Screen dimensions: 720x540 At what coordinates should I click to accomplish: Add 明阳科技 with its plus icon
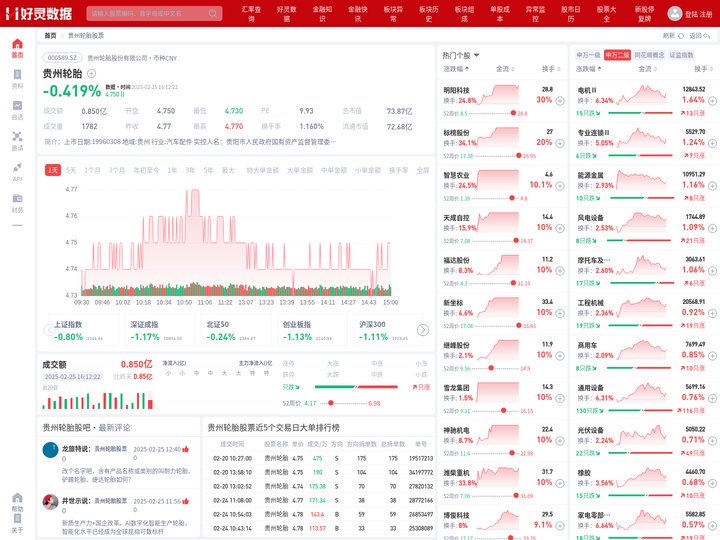[560, 101]
